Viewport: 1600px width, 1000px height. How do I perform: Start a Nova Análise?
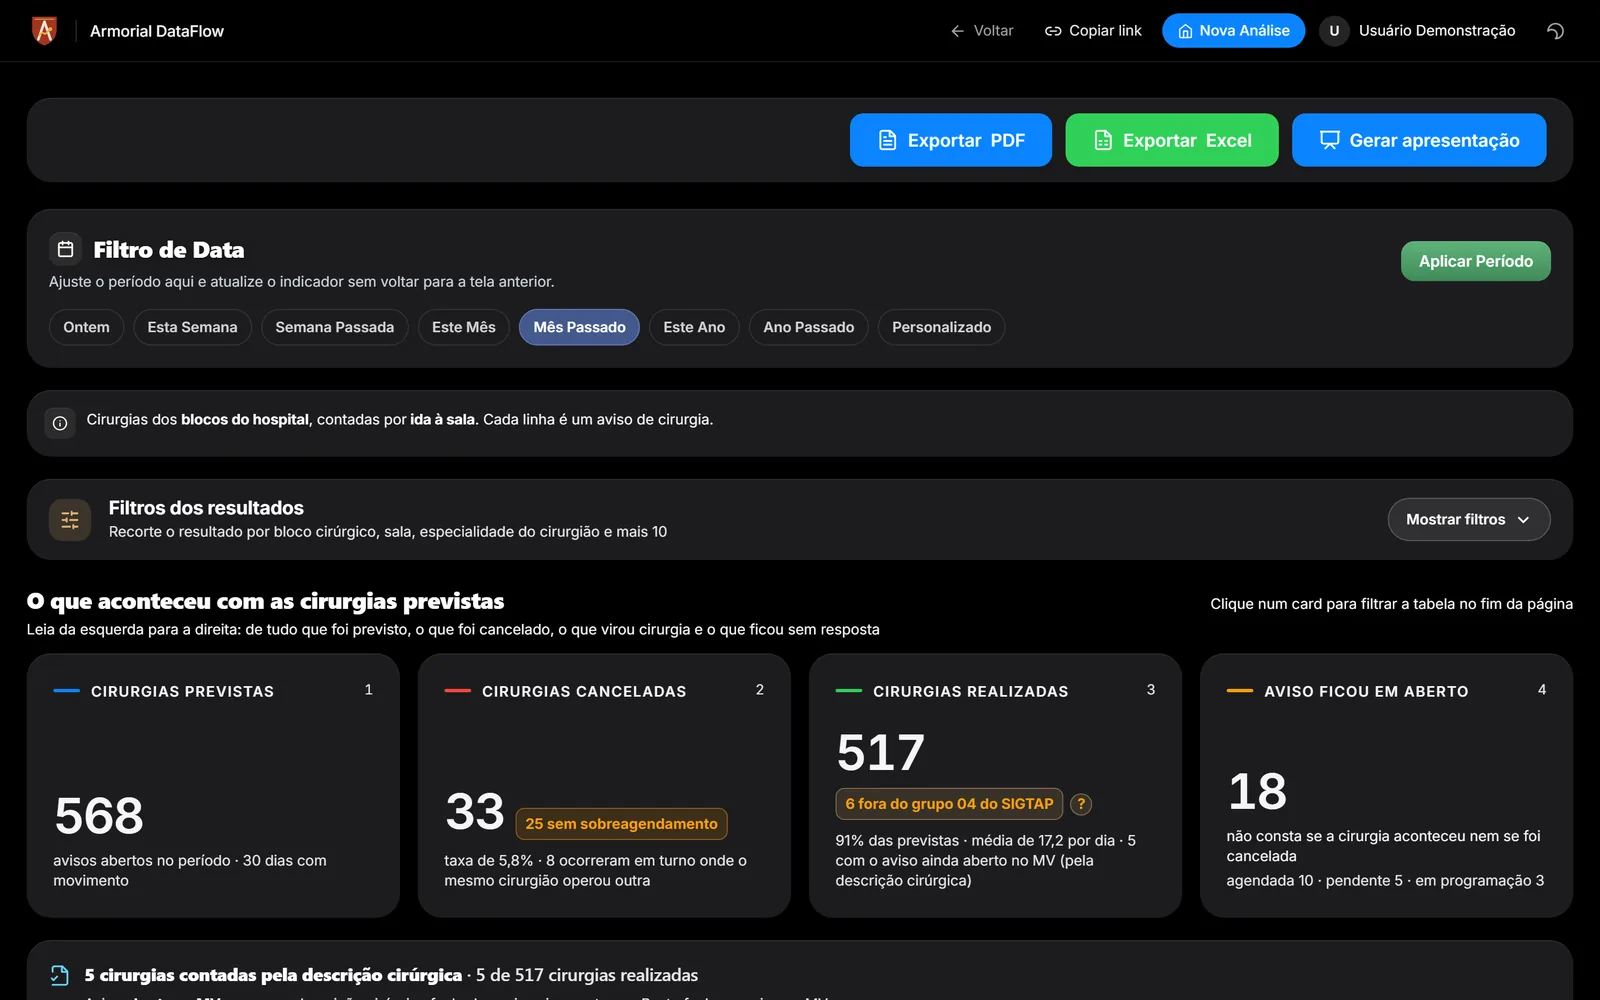pyautogui.click(x=1233, y=31)
